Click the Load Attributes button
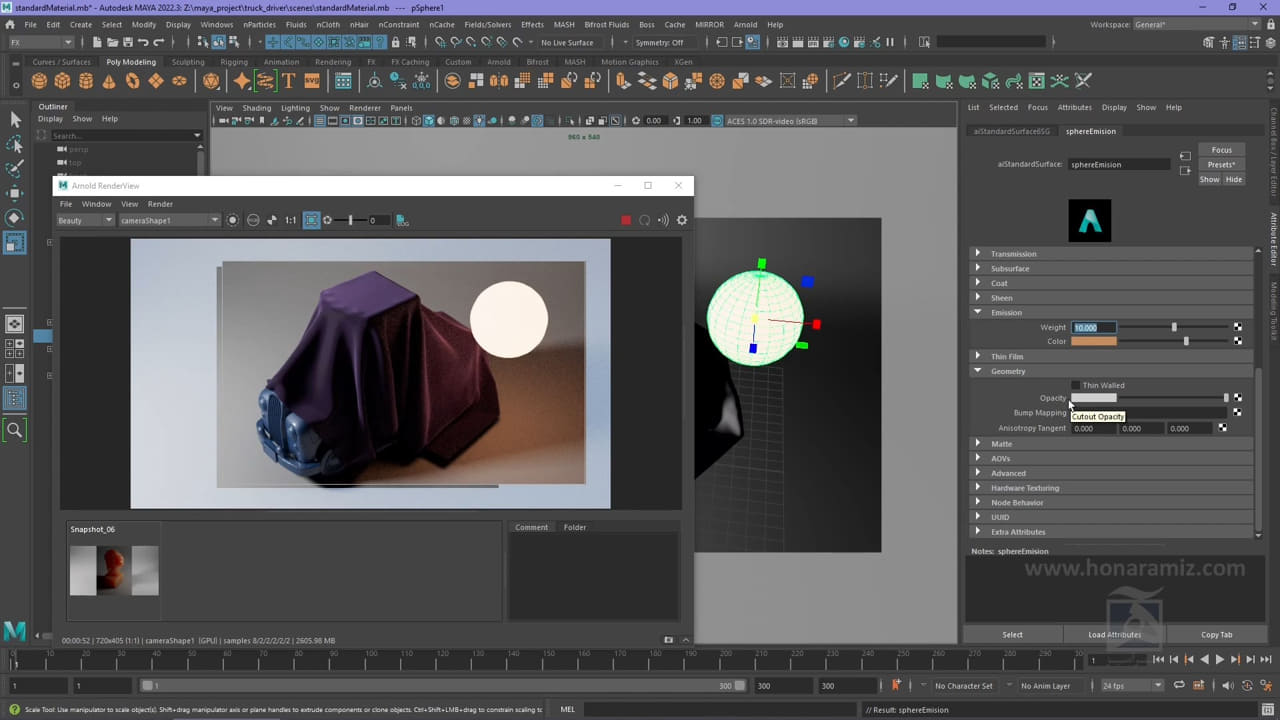Image resolution: width=1280 pixels, height=720 pixels. 1114,634
